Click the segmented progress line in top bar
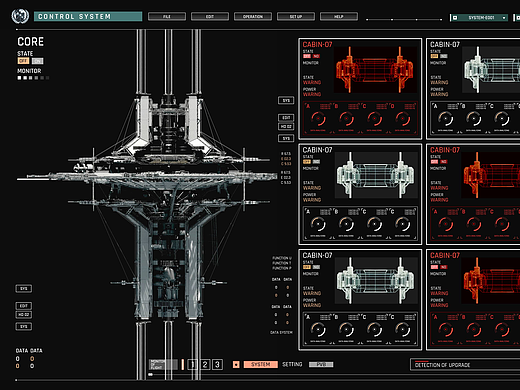 tap(404, 20)
